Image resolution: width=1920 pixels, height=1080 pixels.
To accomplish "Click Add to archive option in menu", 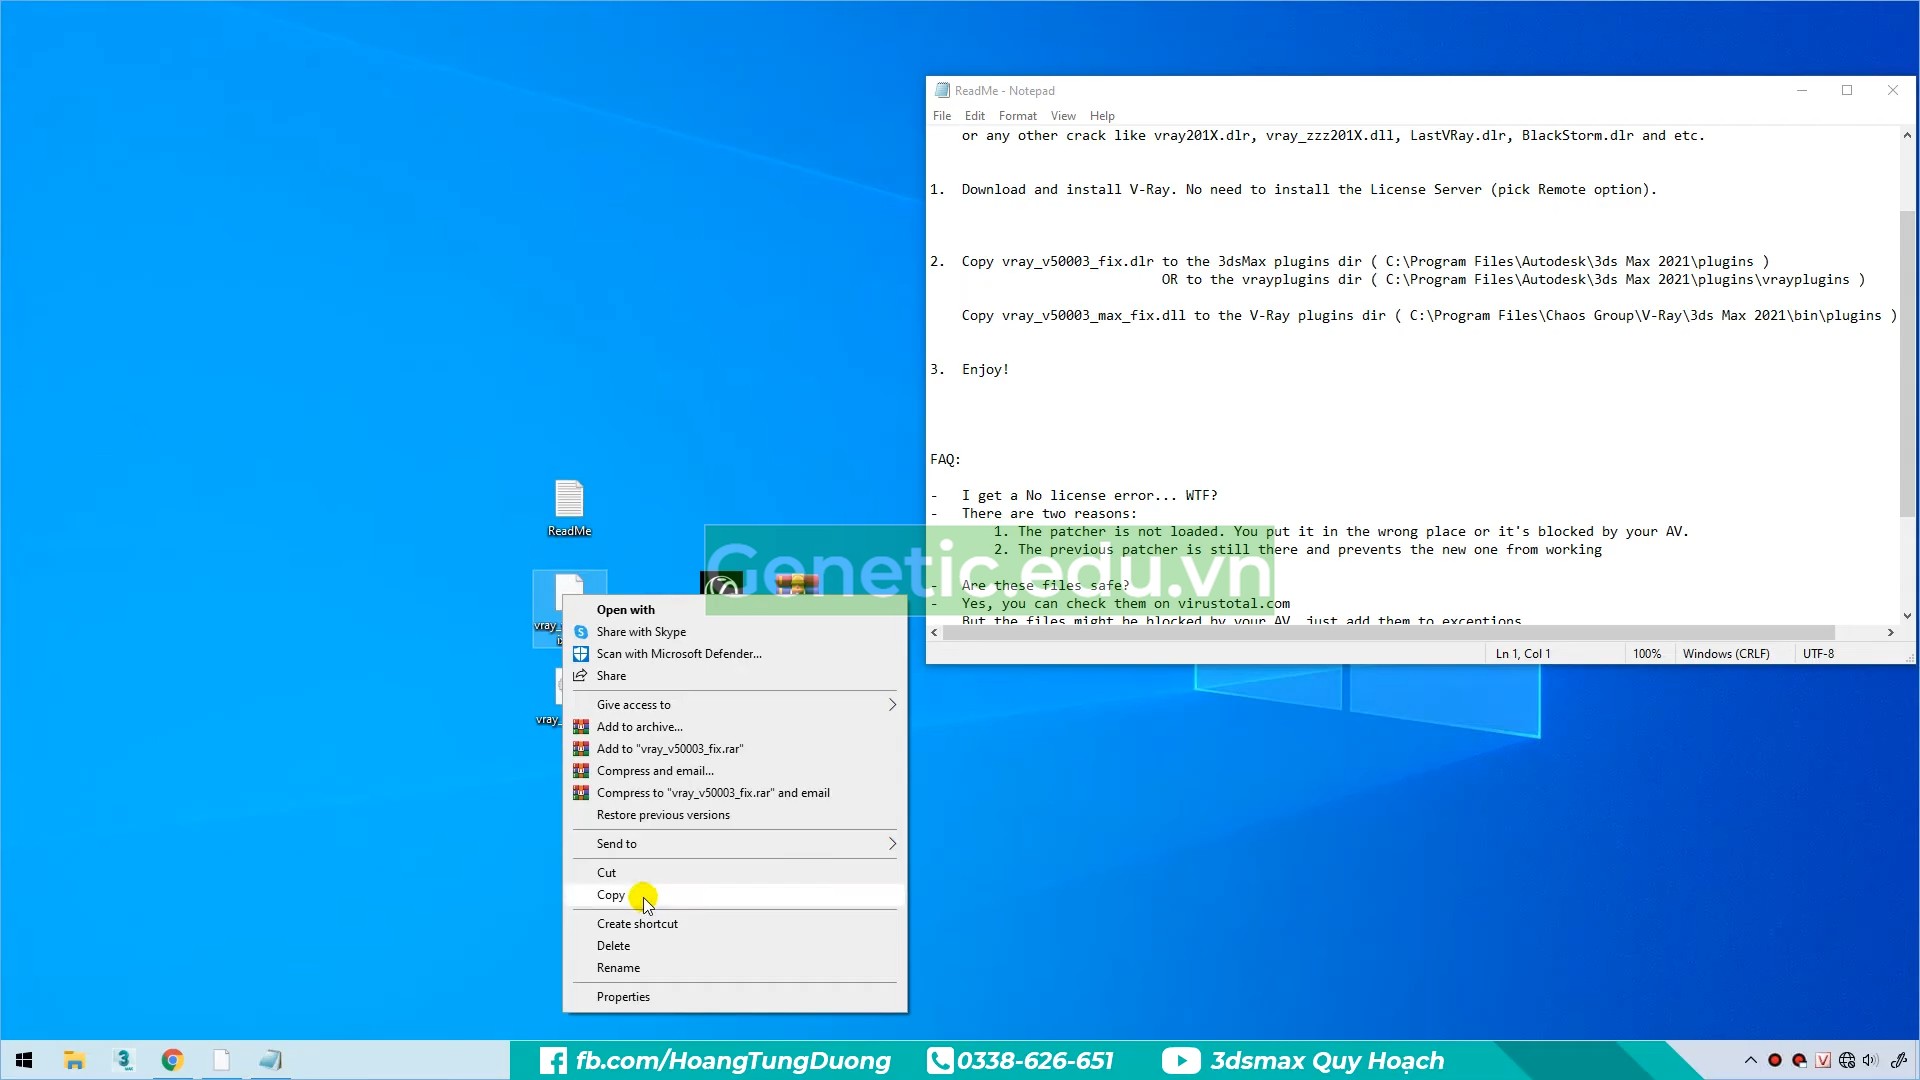I will (640, 725).
